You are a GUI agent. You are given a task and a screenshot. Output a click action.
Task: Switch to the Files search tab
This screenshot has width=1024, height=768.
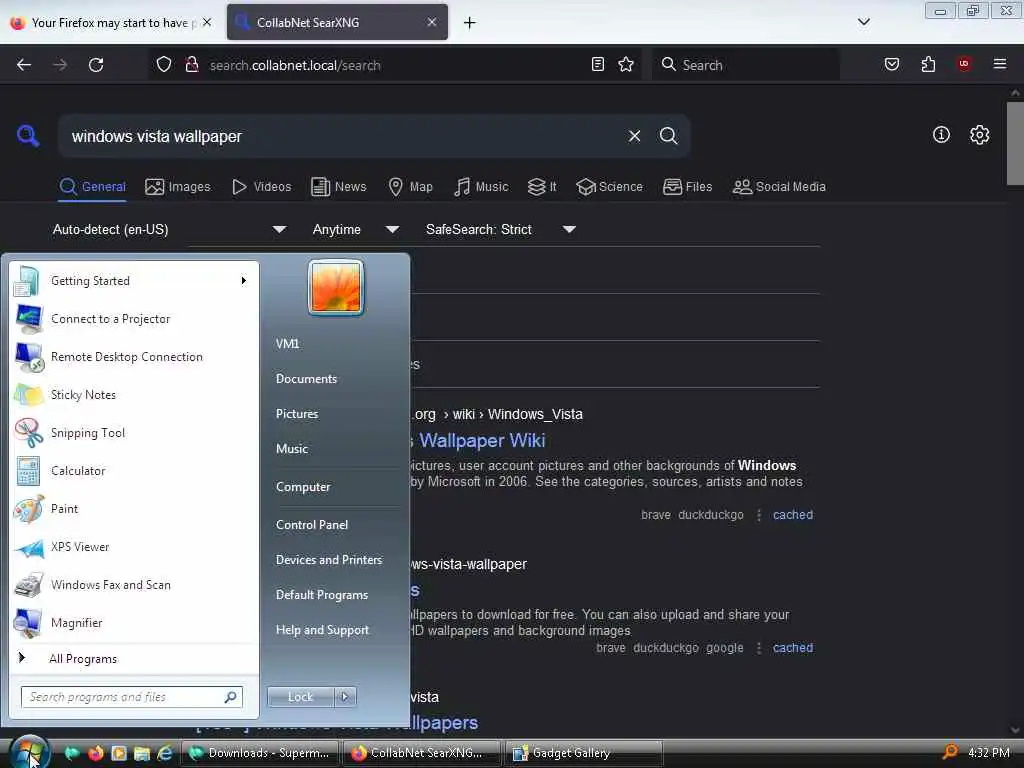[688, 187]
